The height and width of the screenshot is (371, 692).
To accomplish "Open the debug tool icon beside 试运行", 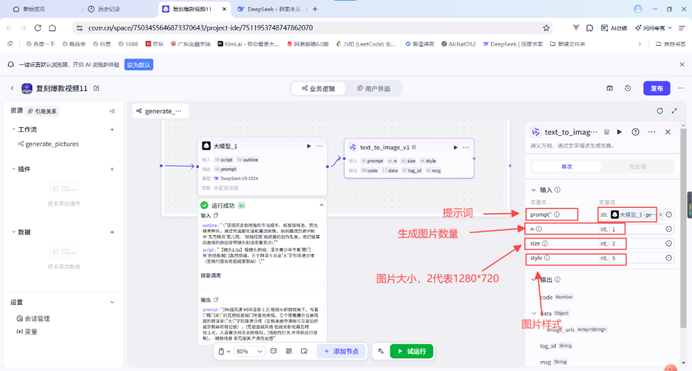I will [381, 351].
